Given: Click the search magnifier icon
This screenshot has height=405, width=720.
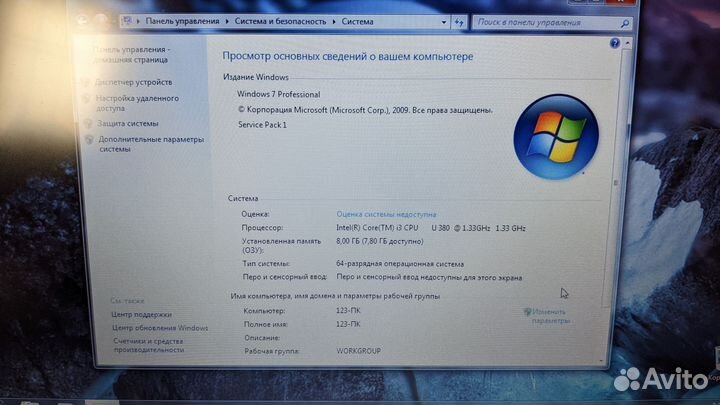Looking at the screenshot, I should pos(624,23).
